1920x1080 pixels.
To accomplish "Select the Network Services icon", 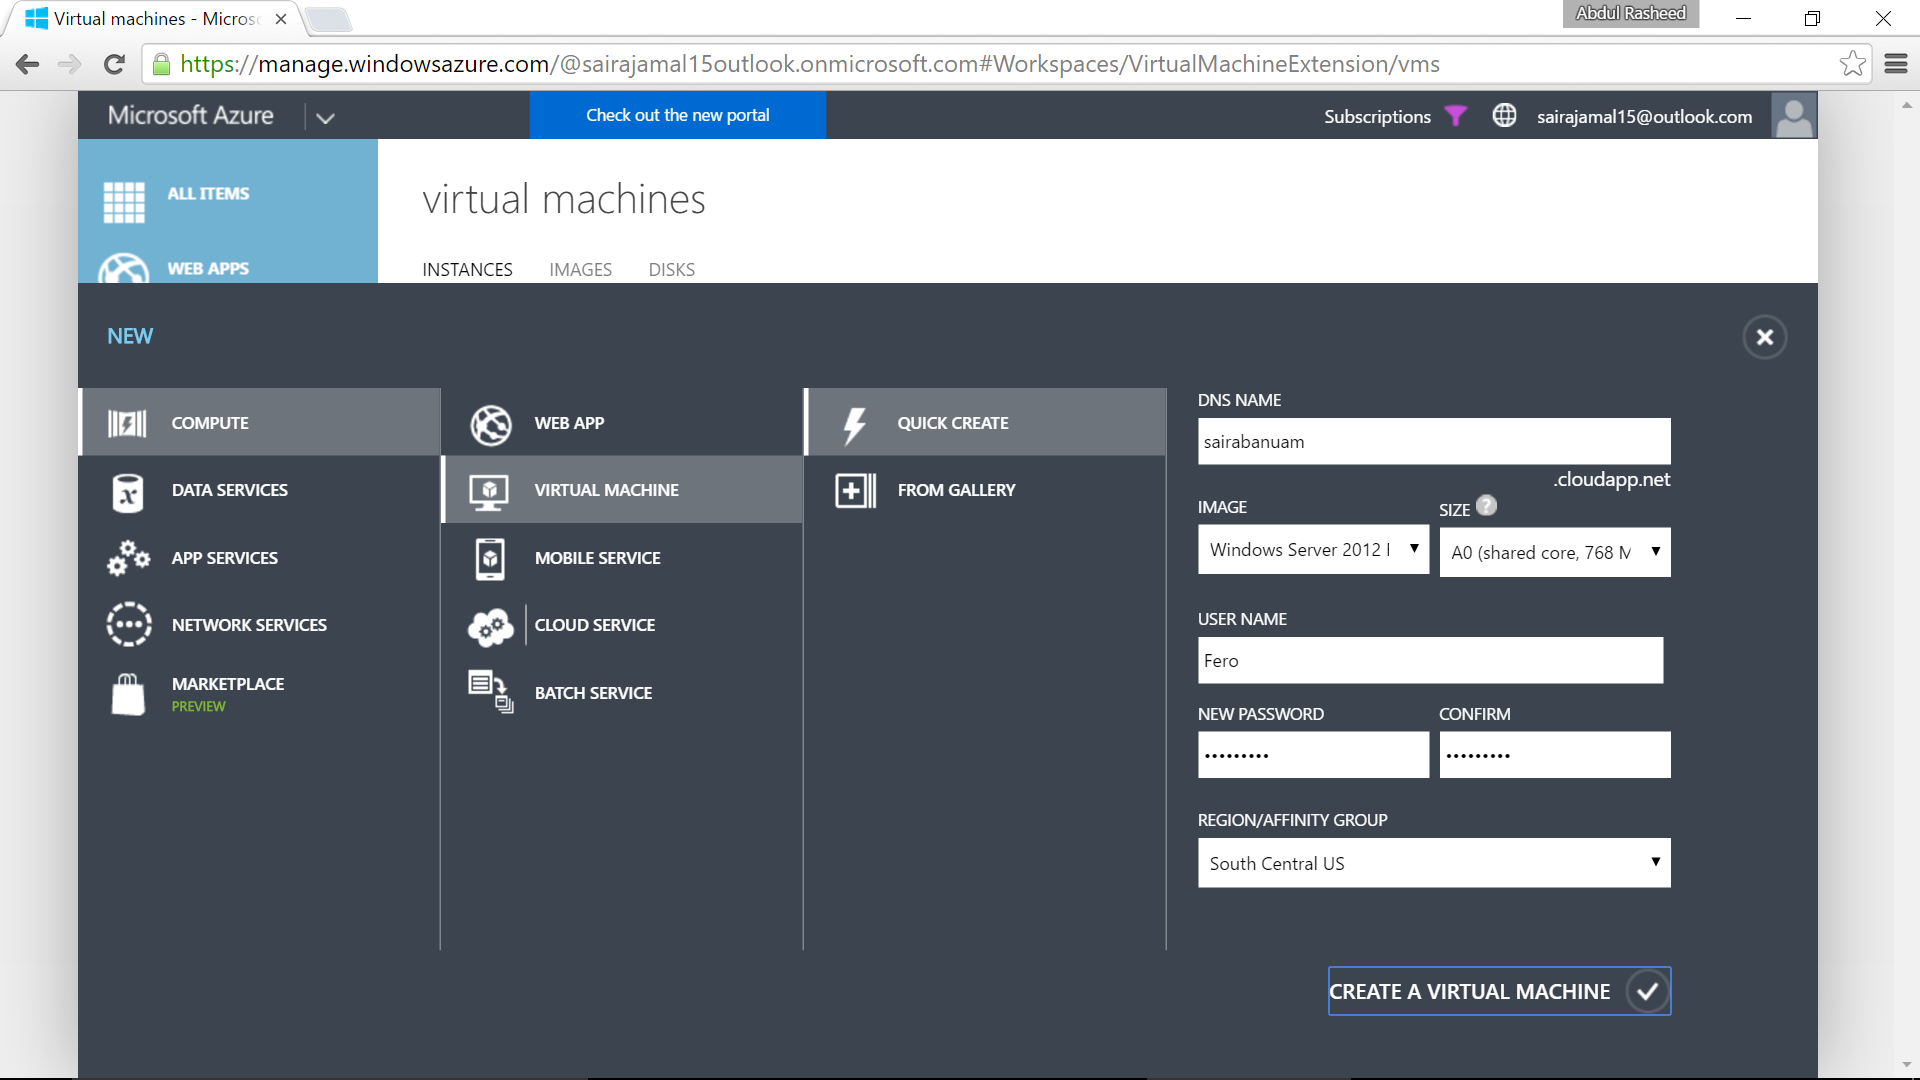I will (x=129, y=624).
